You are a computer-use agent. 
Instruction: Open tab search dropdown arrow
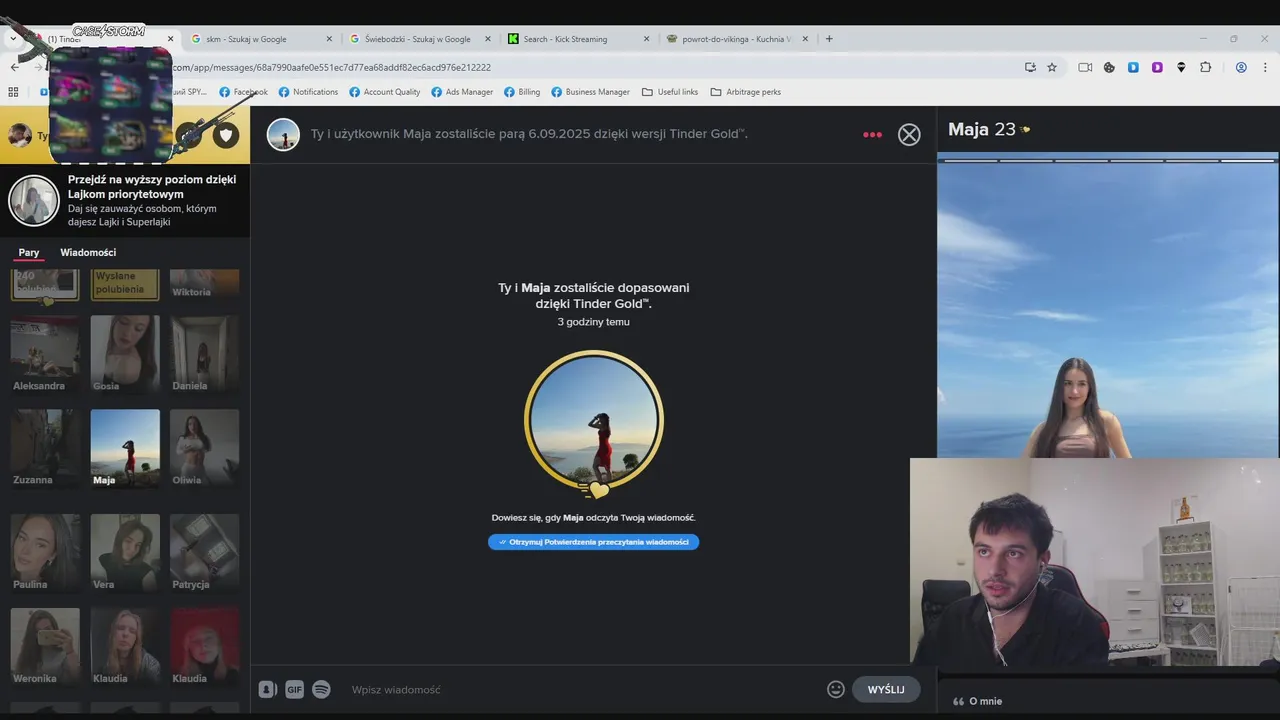(x=13, y=39)
